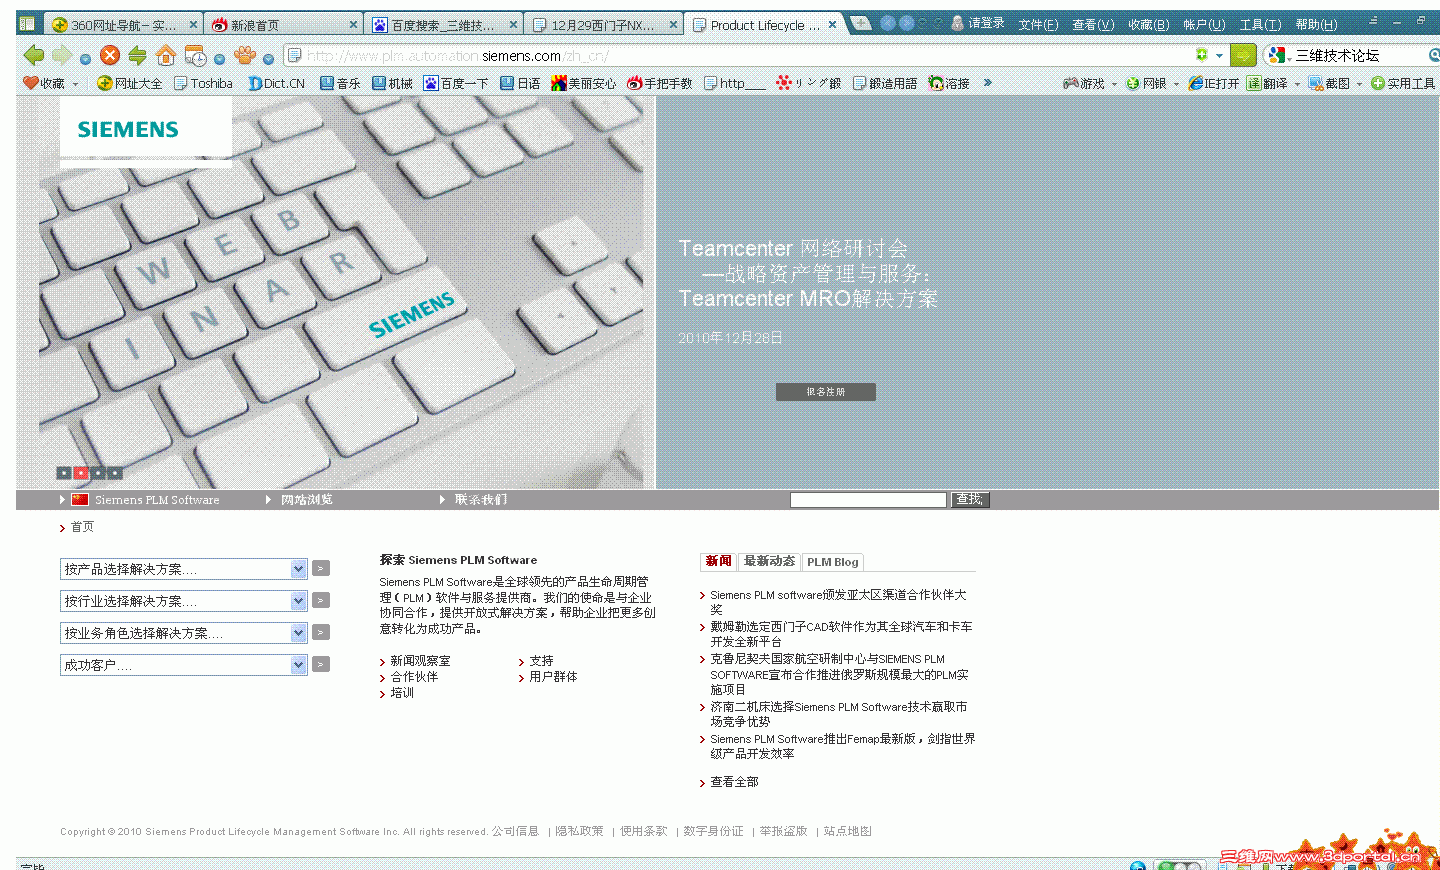This screenshot has width=1440, height=870.
Task: Click the IE打开 tool
Action: point(1213,83)
